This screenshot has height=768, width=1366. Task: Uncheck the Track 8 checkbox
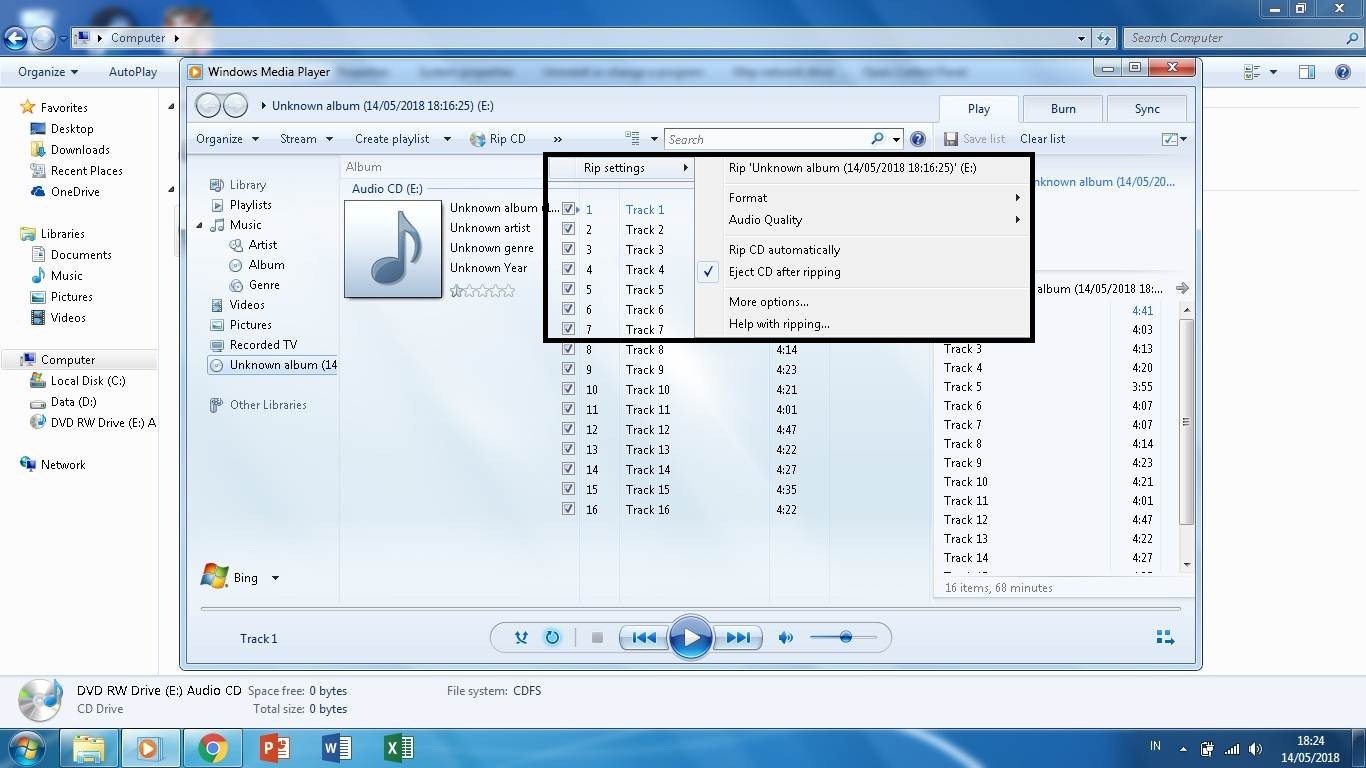[568, 350]
